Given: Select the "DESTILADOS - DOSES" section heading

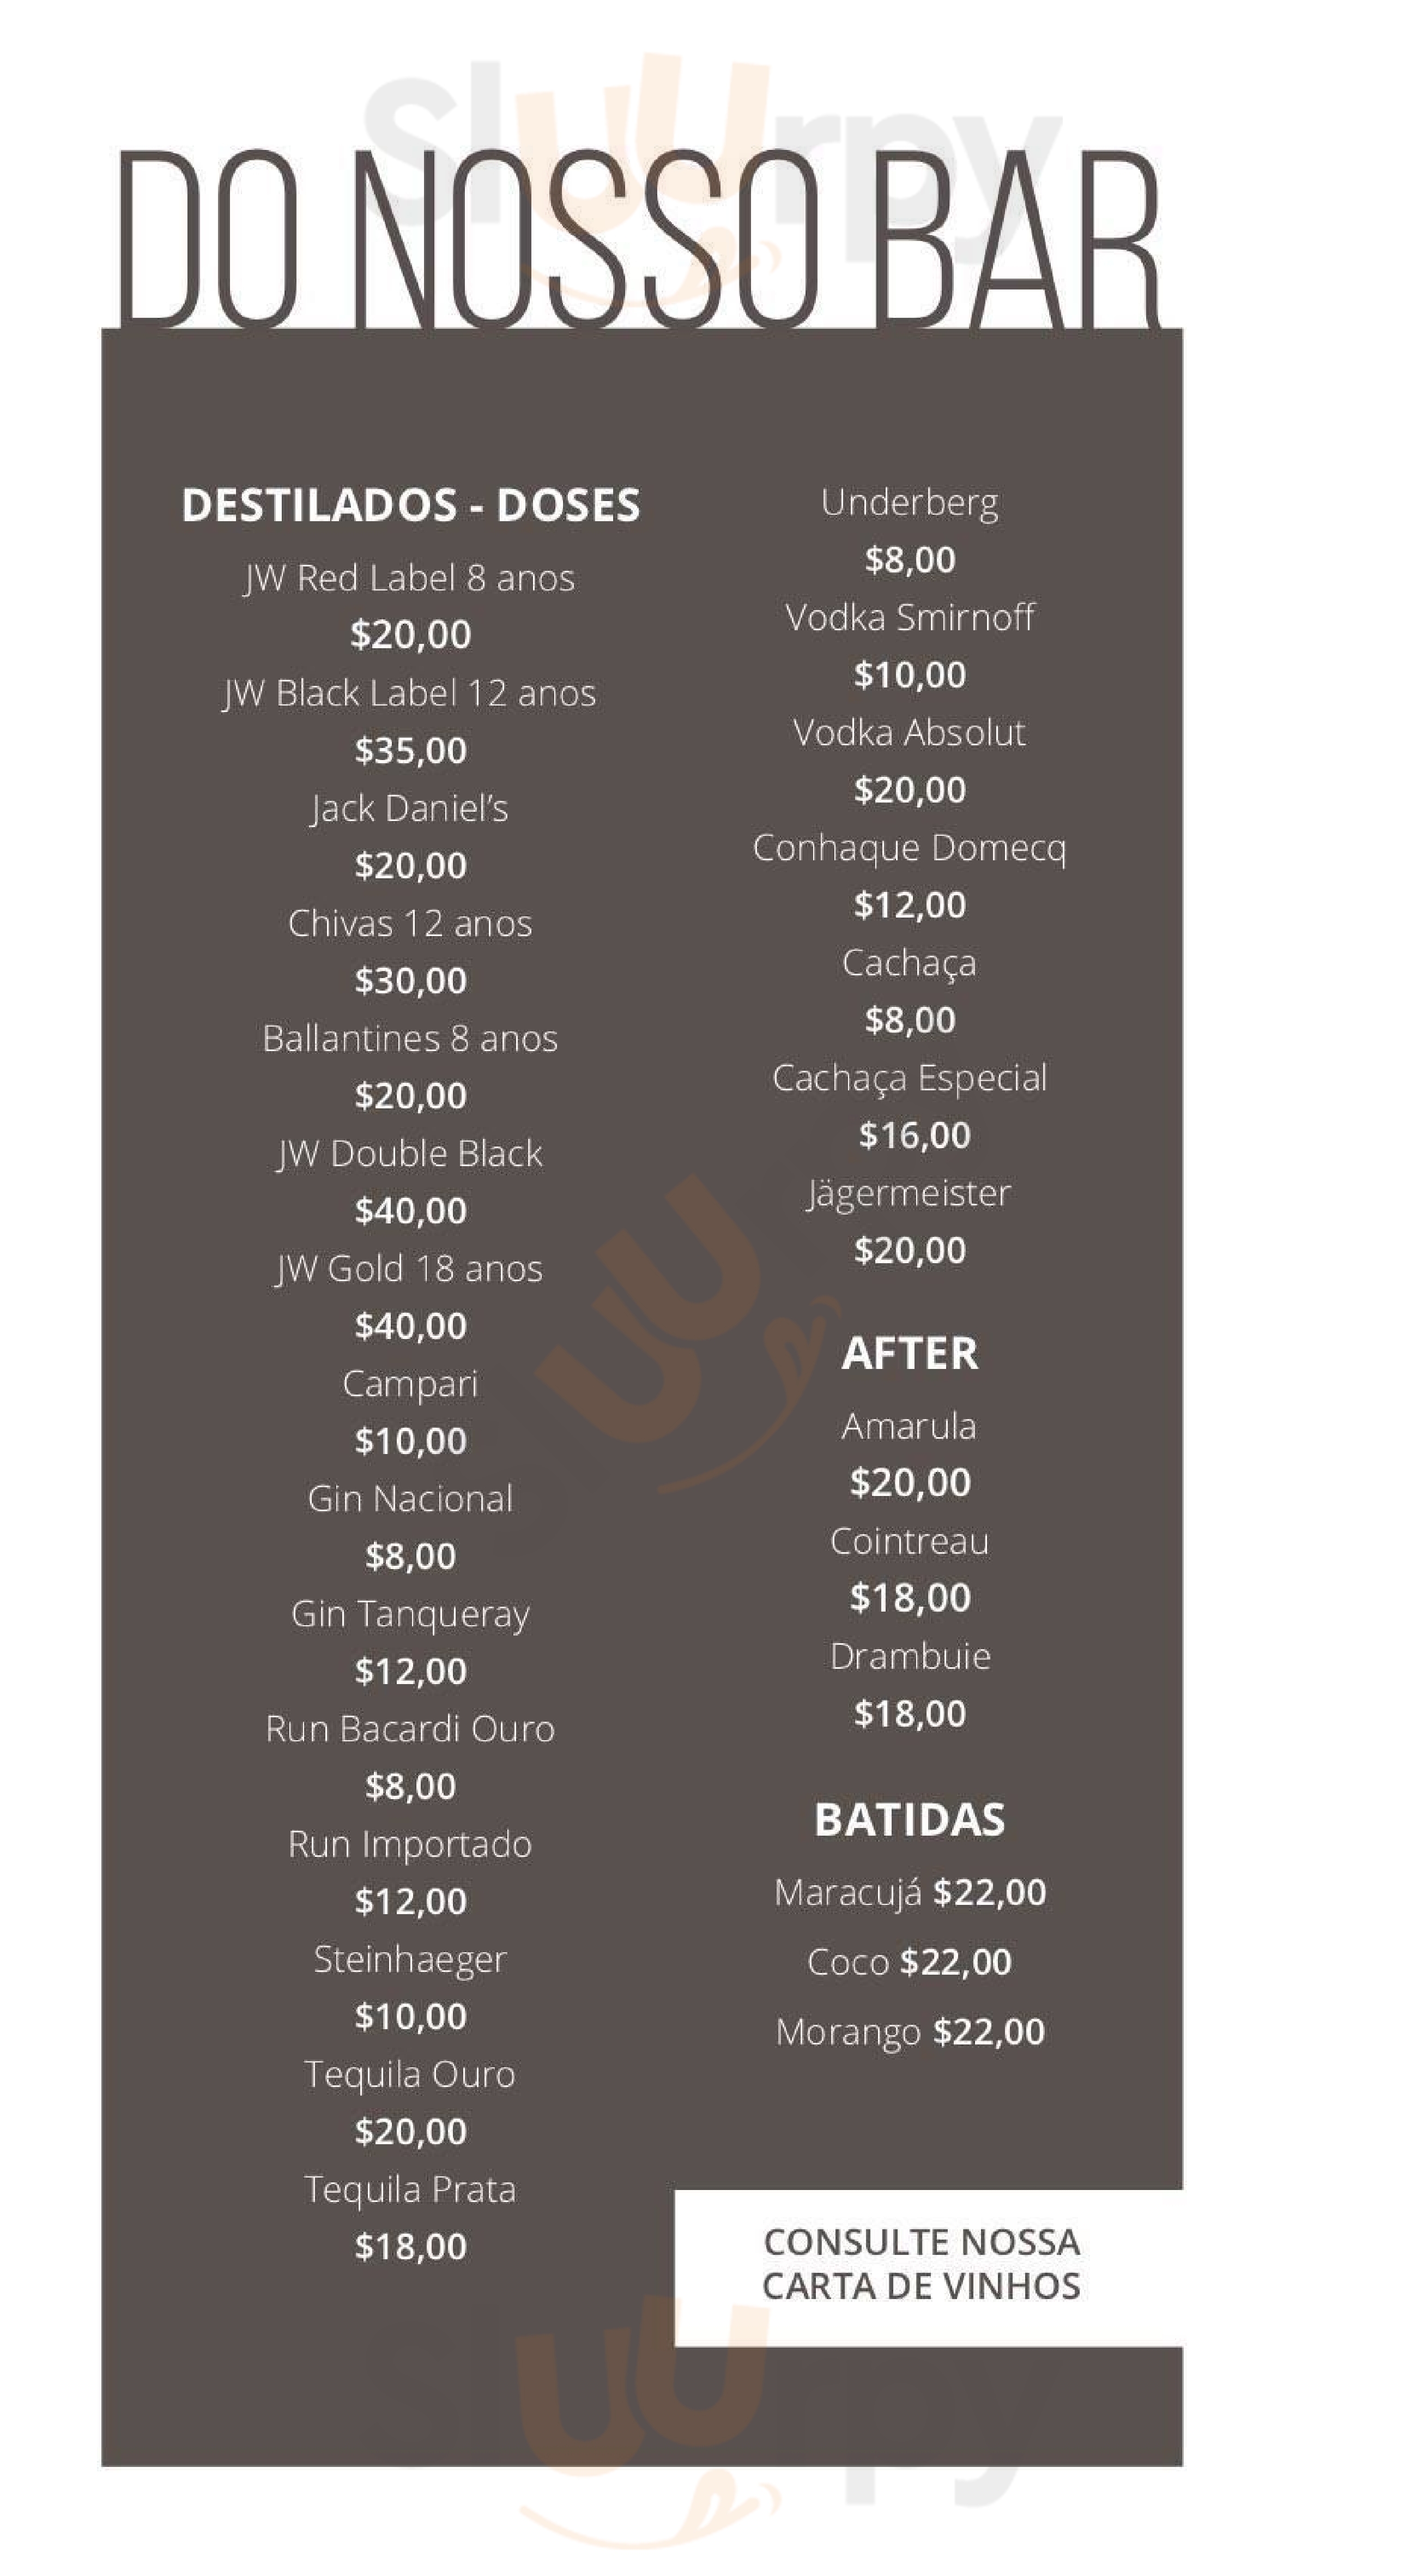Looking at the screenshot, I should (410, 506).
